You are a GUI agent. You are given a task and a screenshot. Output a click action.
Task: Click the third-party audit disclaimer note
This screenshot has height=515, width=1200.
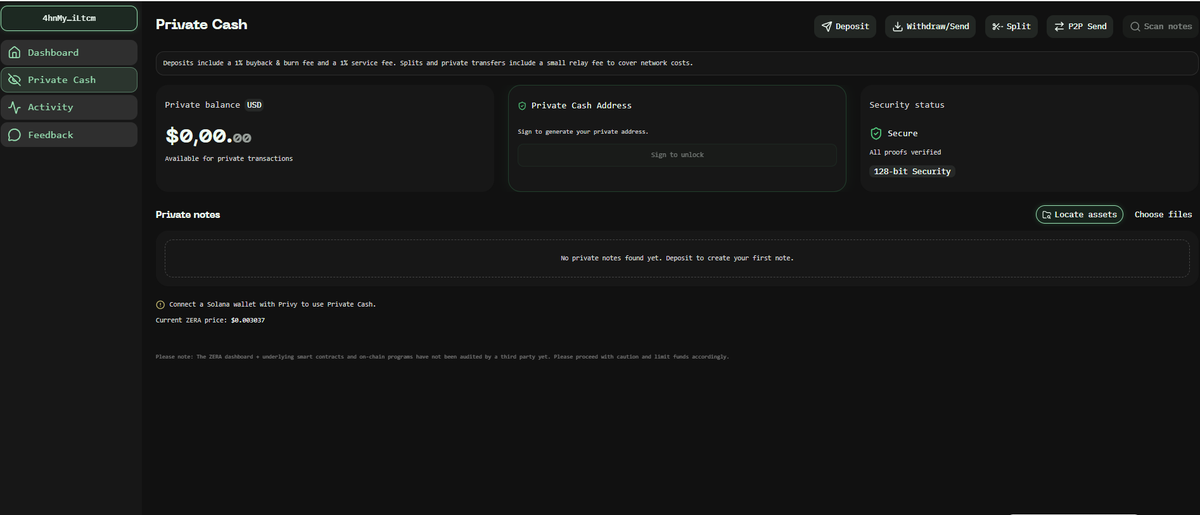[442, 357]
